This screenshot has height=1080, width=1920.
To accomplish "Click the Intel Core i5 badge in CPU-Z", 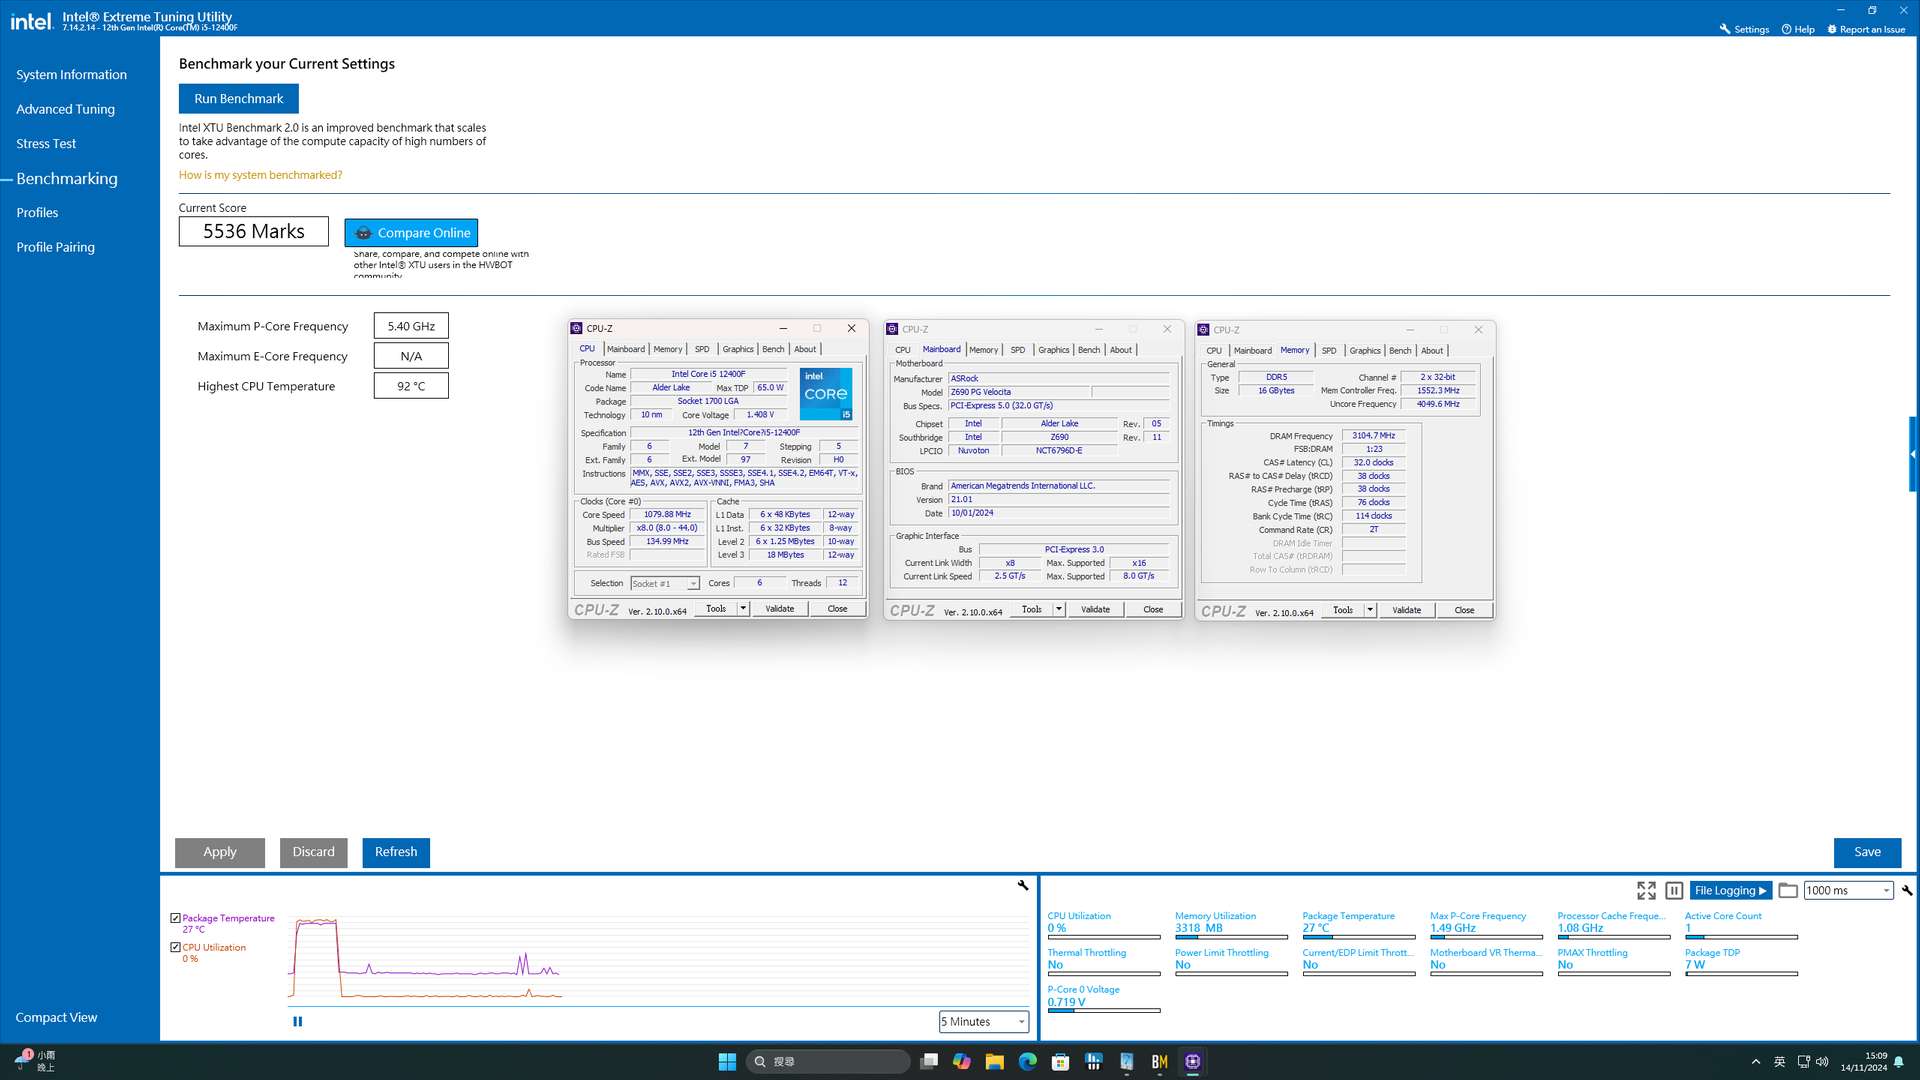I will [826, 394].
